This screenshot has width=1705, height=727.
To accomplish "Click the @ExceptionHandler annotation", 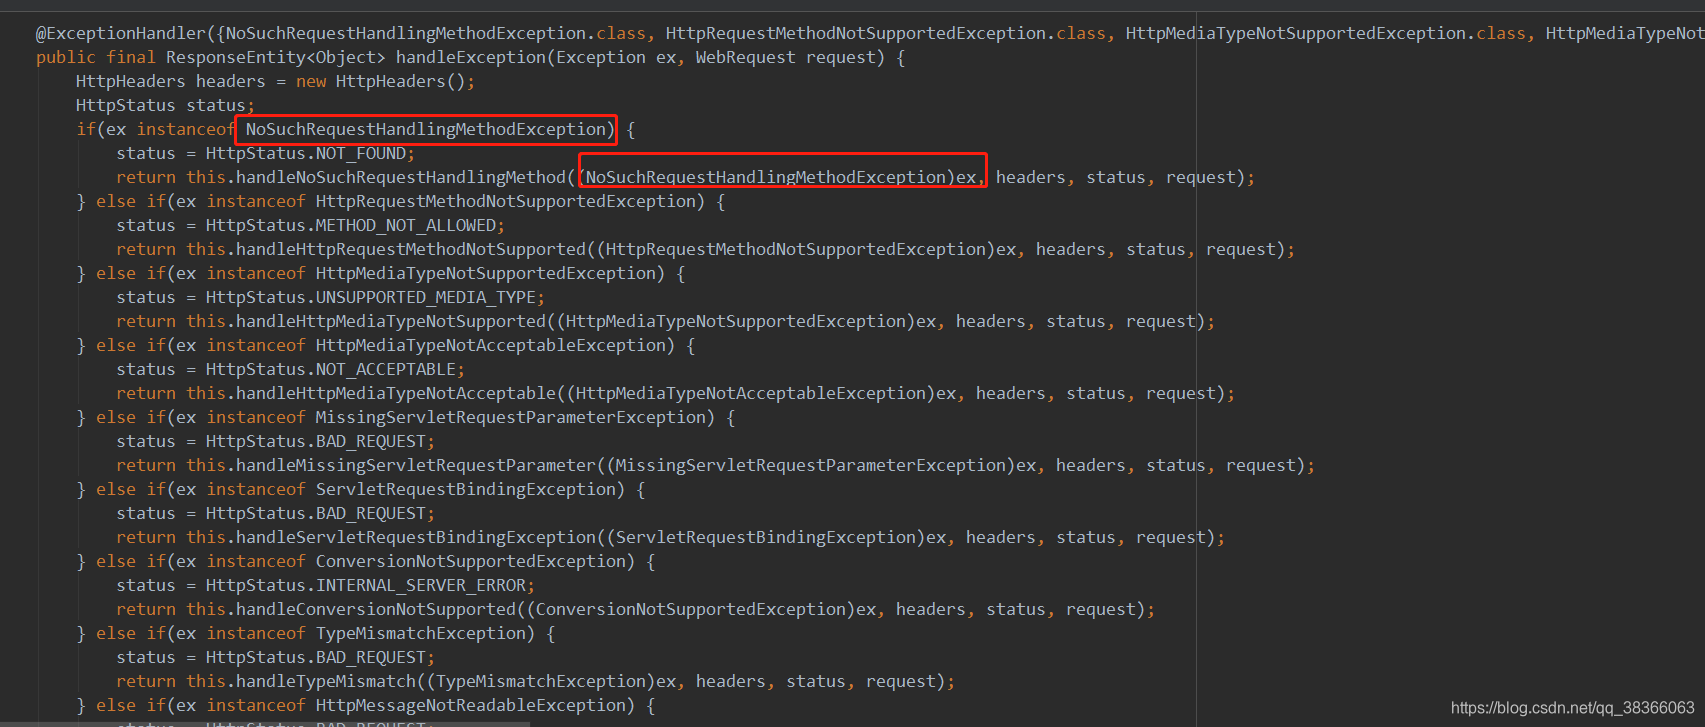I will click(x=120, y=34).
